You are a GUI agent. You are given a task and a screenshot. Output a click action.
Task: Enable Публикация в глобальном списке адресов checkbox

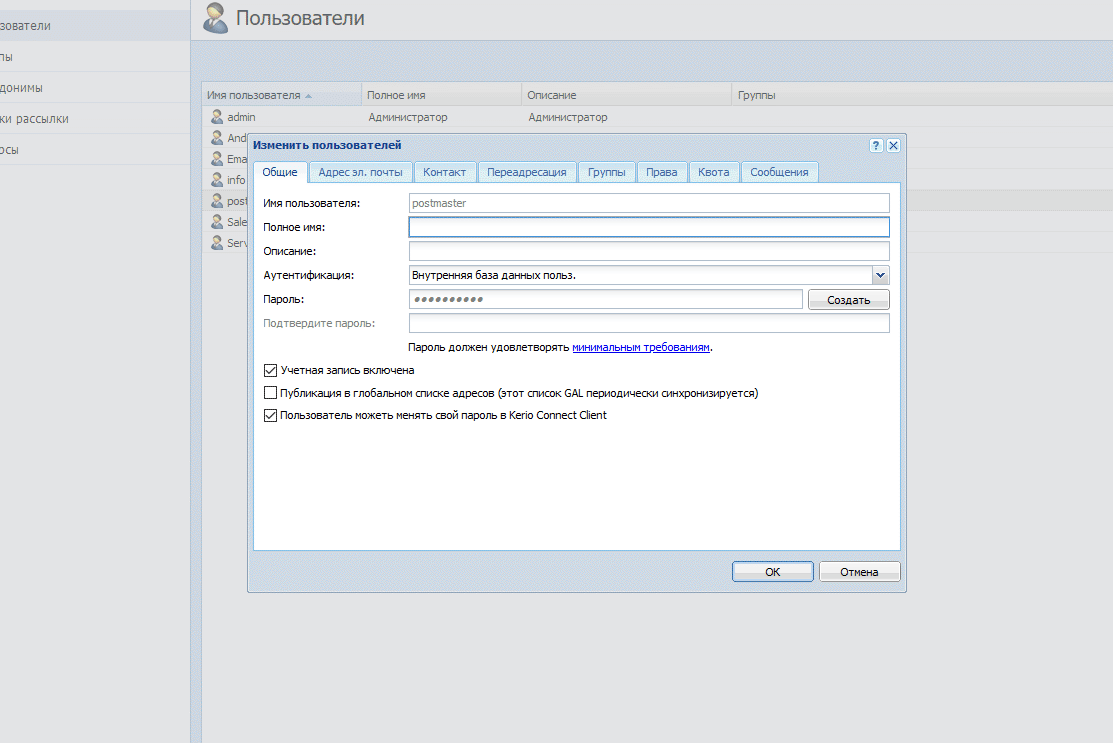click(270, 393)
